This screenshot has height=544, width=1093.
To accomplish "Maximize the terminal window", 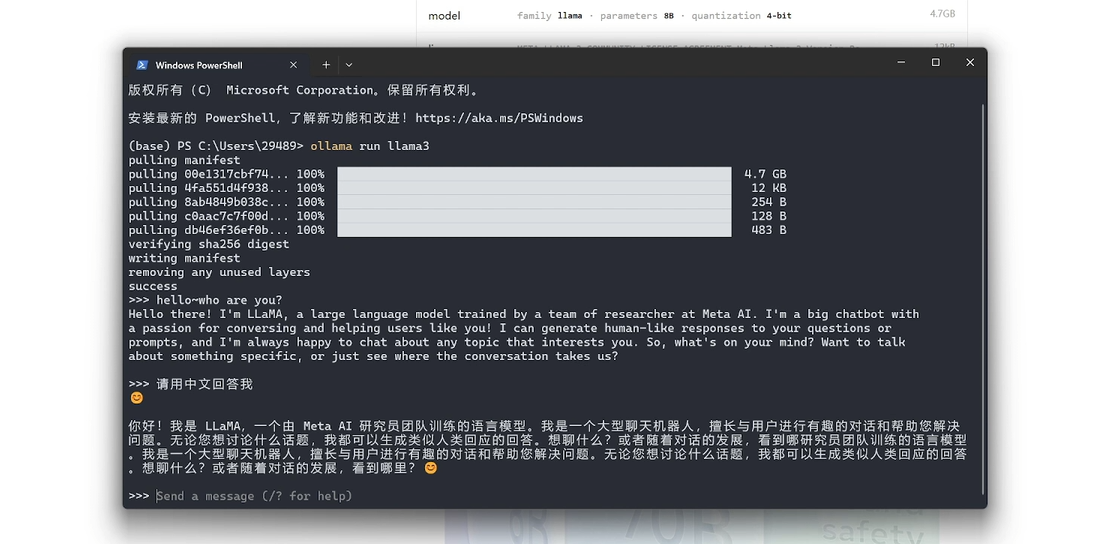I will (935, 63).
